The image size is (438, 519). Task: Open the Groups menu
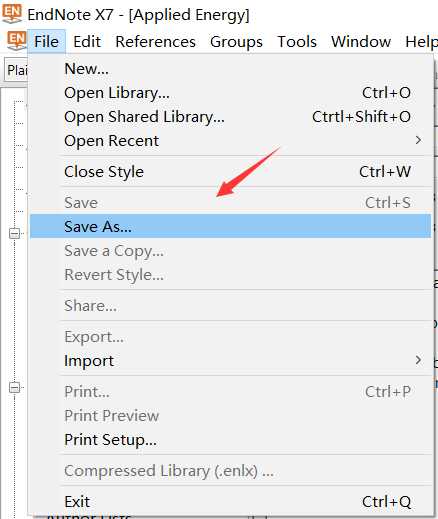pos(236,42)
